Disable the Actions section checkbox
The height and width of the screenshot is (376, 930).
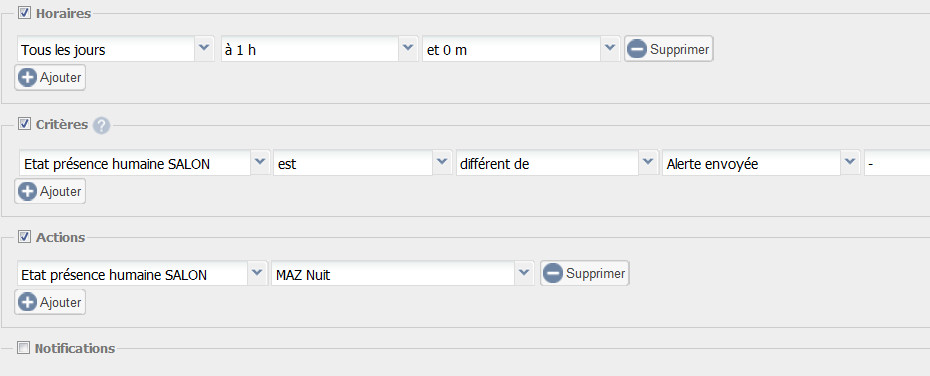[x=24, y=237]
